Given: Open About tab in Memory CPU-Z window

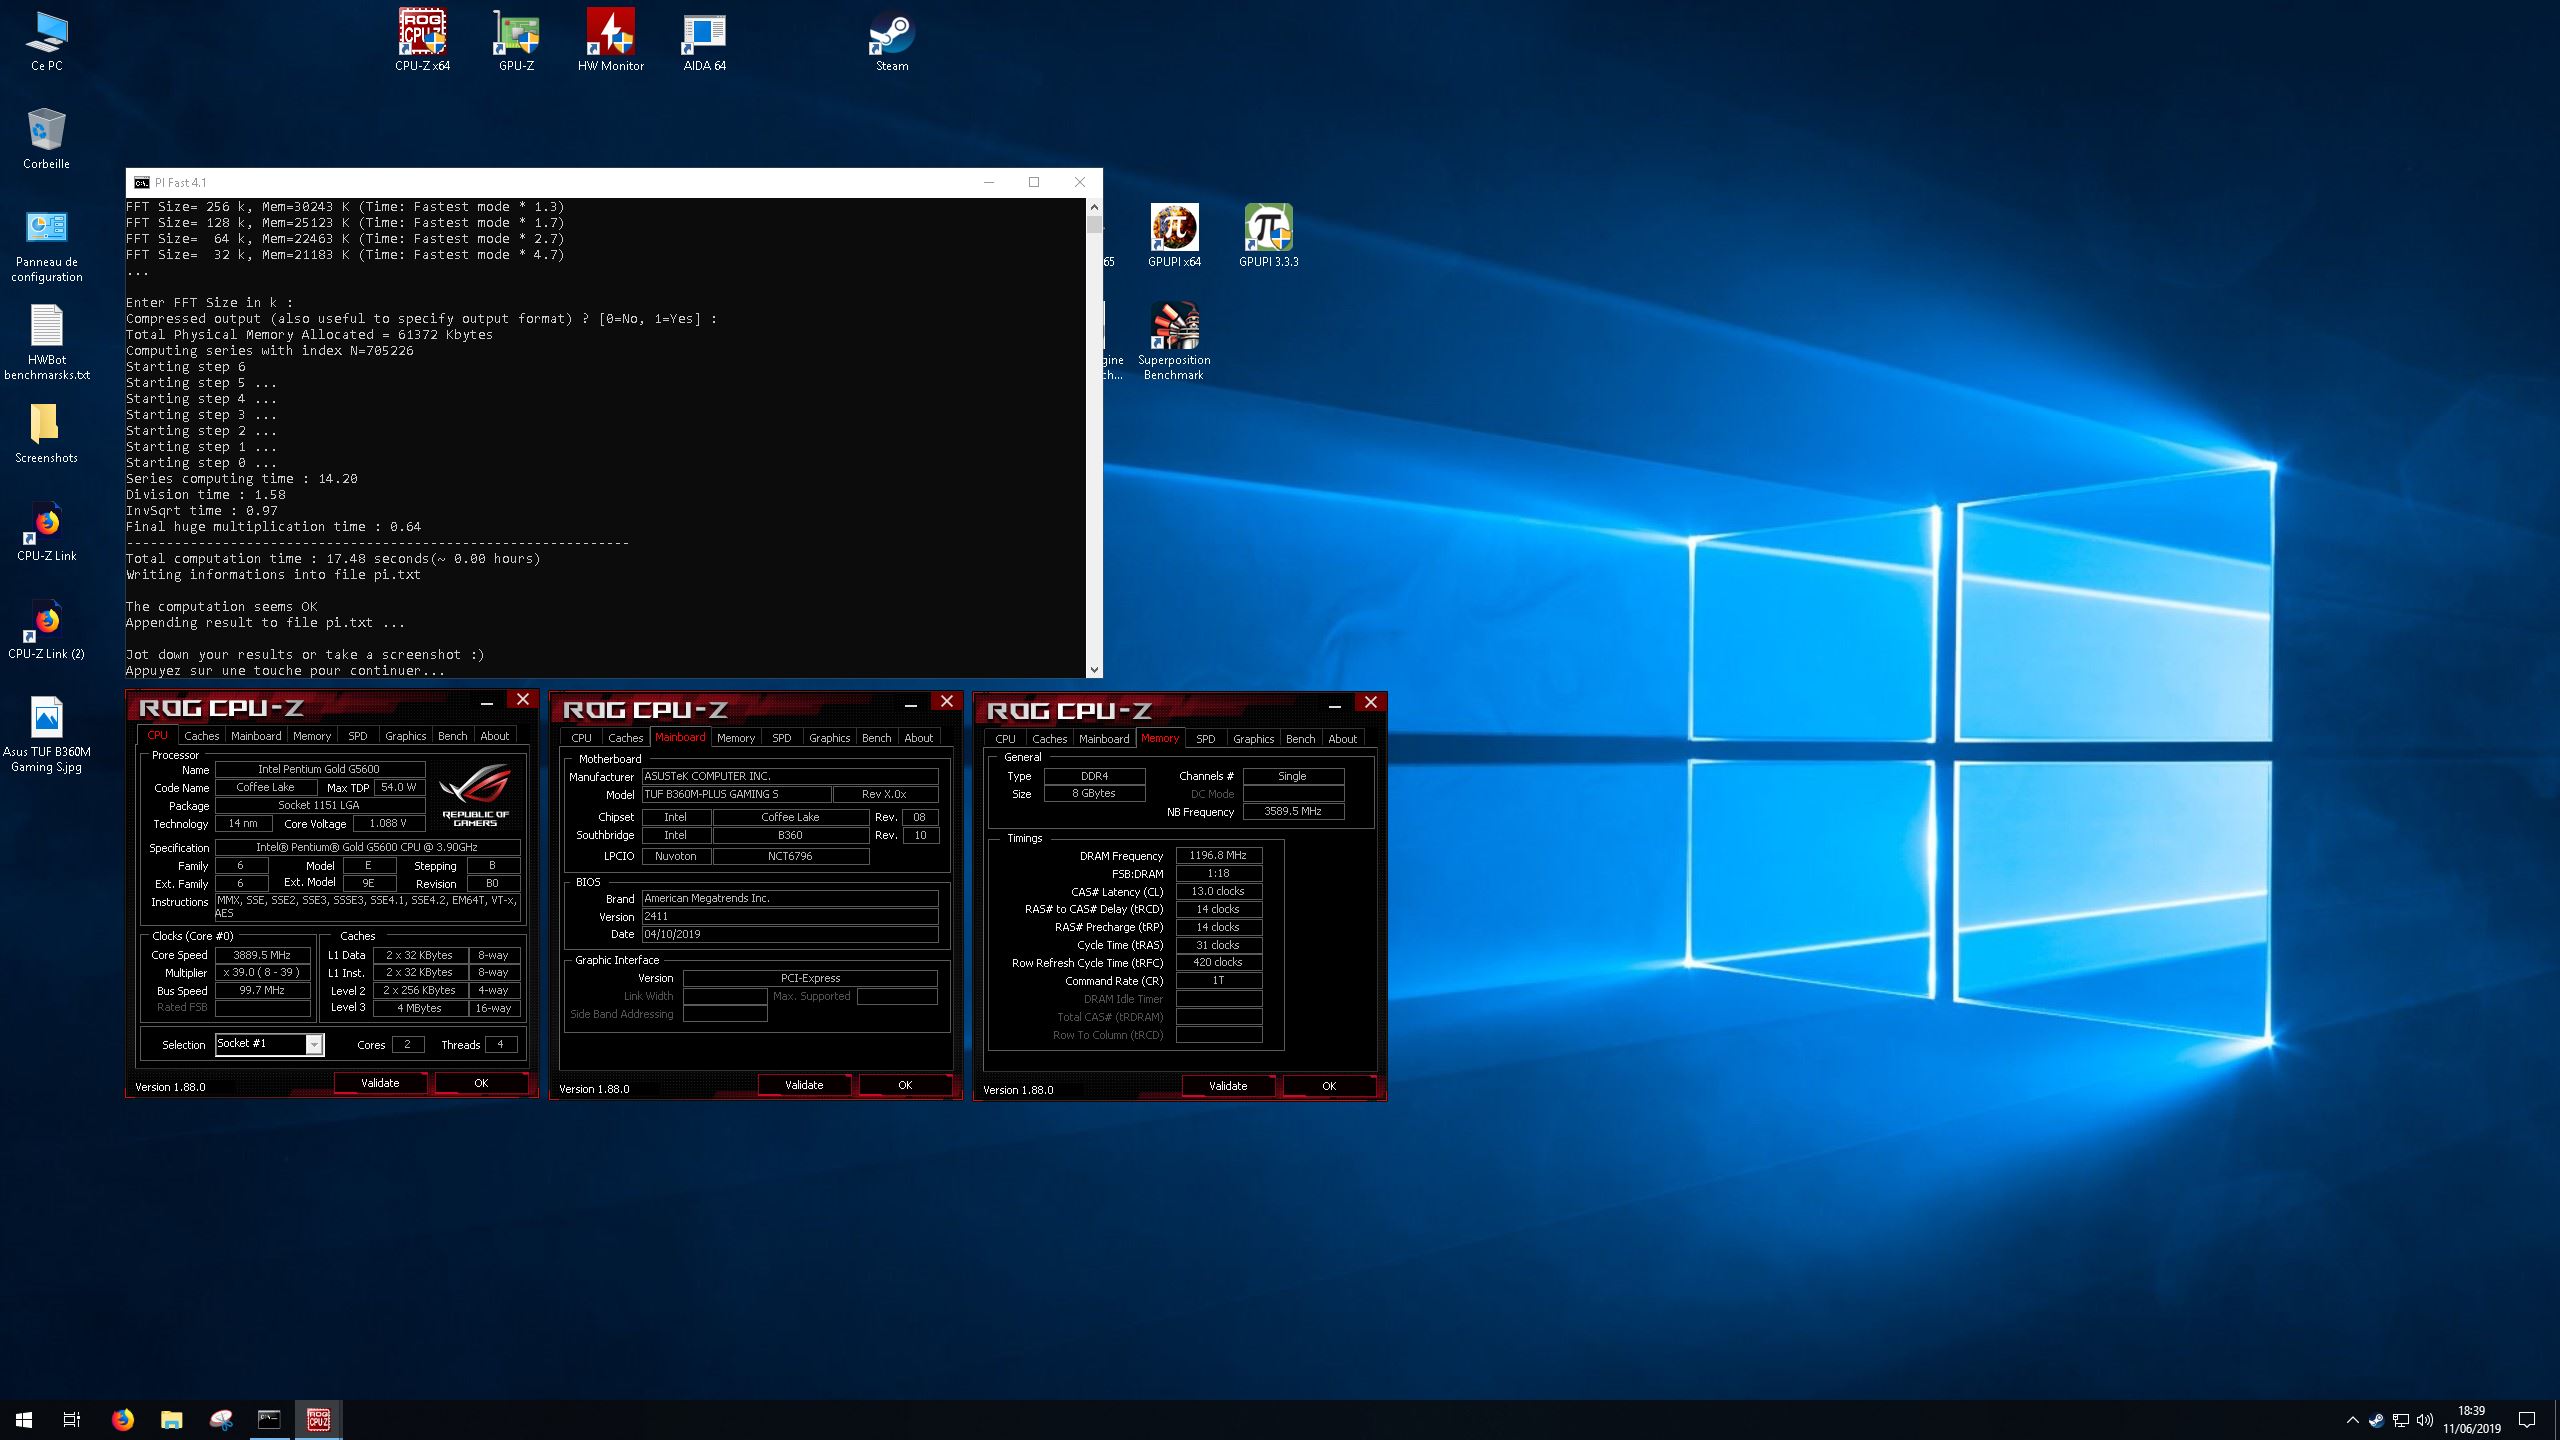Looking at the screenshot, I should (1342, 738).
